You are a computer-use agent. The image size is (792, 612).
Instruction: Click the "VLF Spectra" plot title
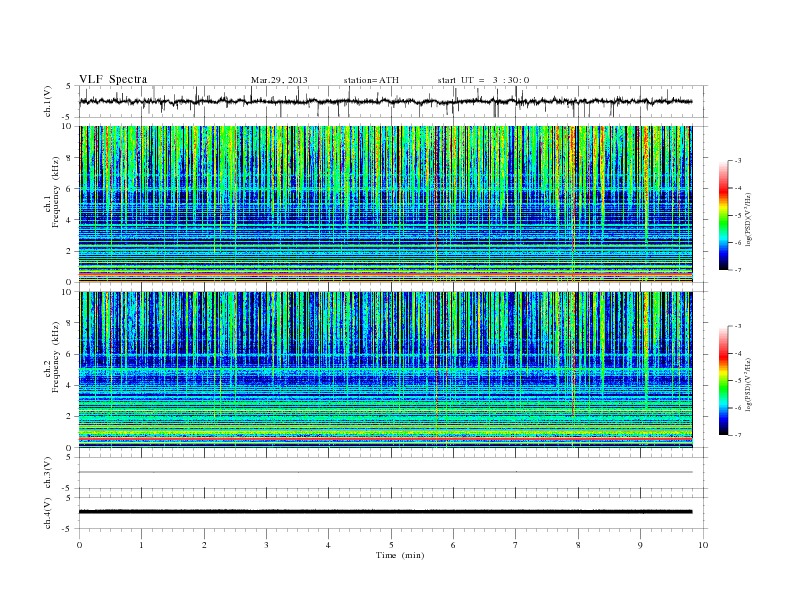tap(113, 79)
